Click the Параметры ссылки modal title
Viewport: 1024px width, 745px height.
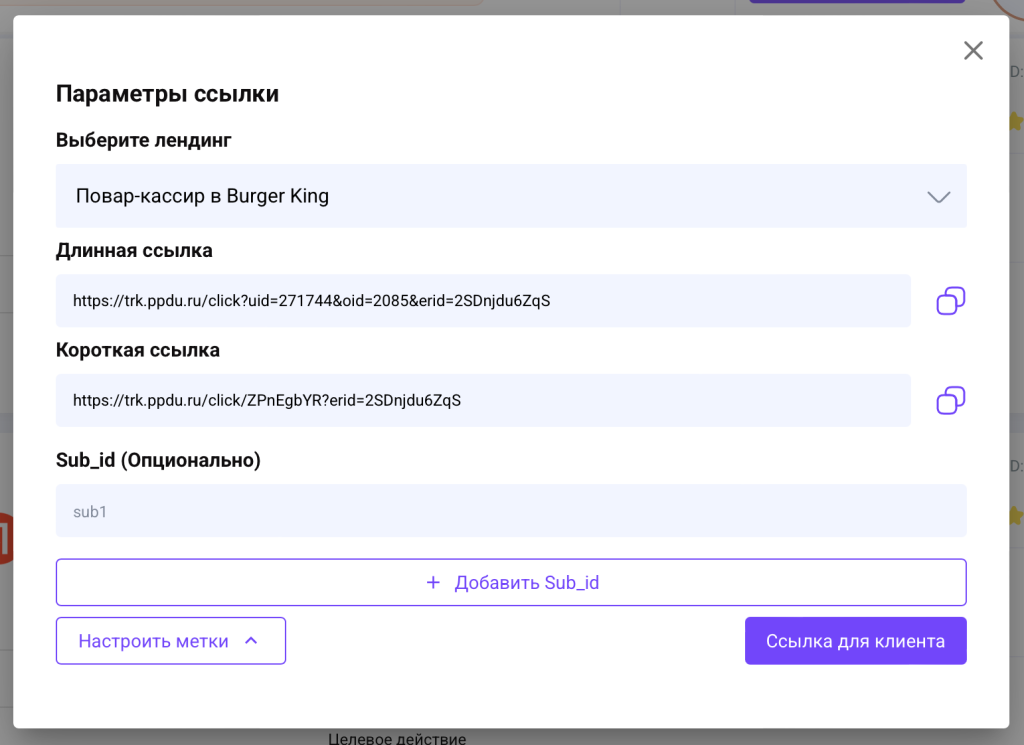point(167,93)
